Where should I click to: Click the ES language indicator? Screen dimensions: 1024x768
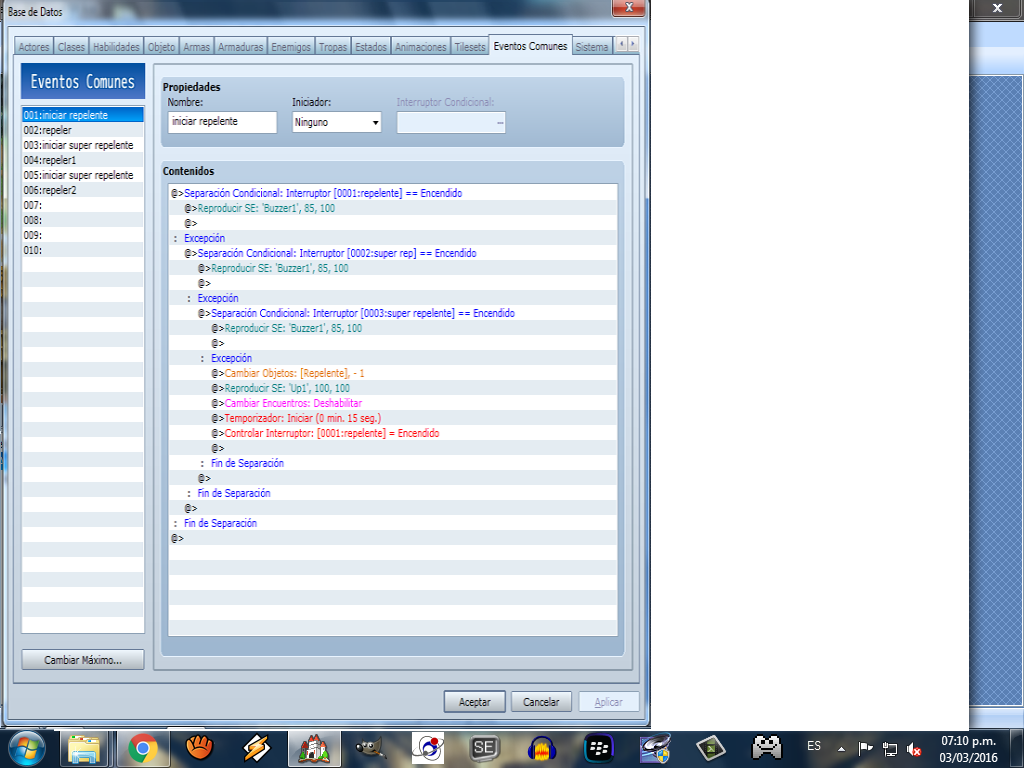[814, 746]
